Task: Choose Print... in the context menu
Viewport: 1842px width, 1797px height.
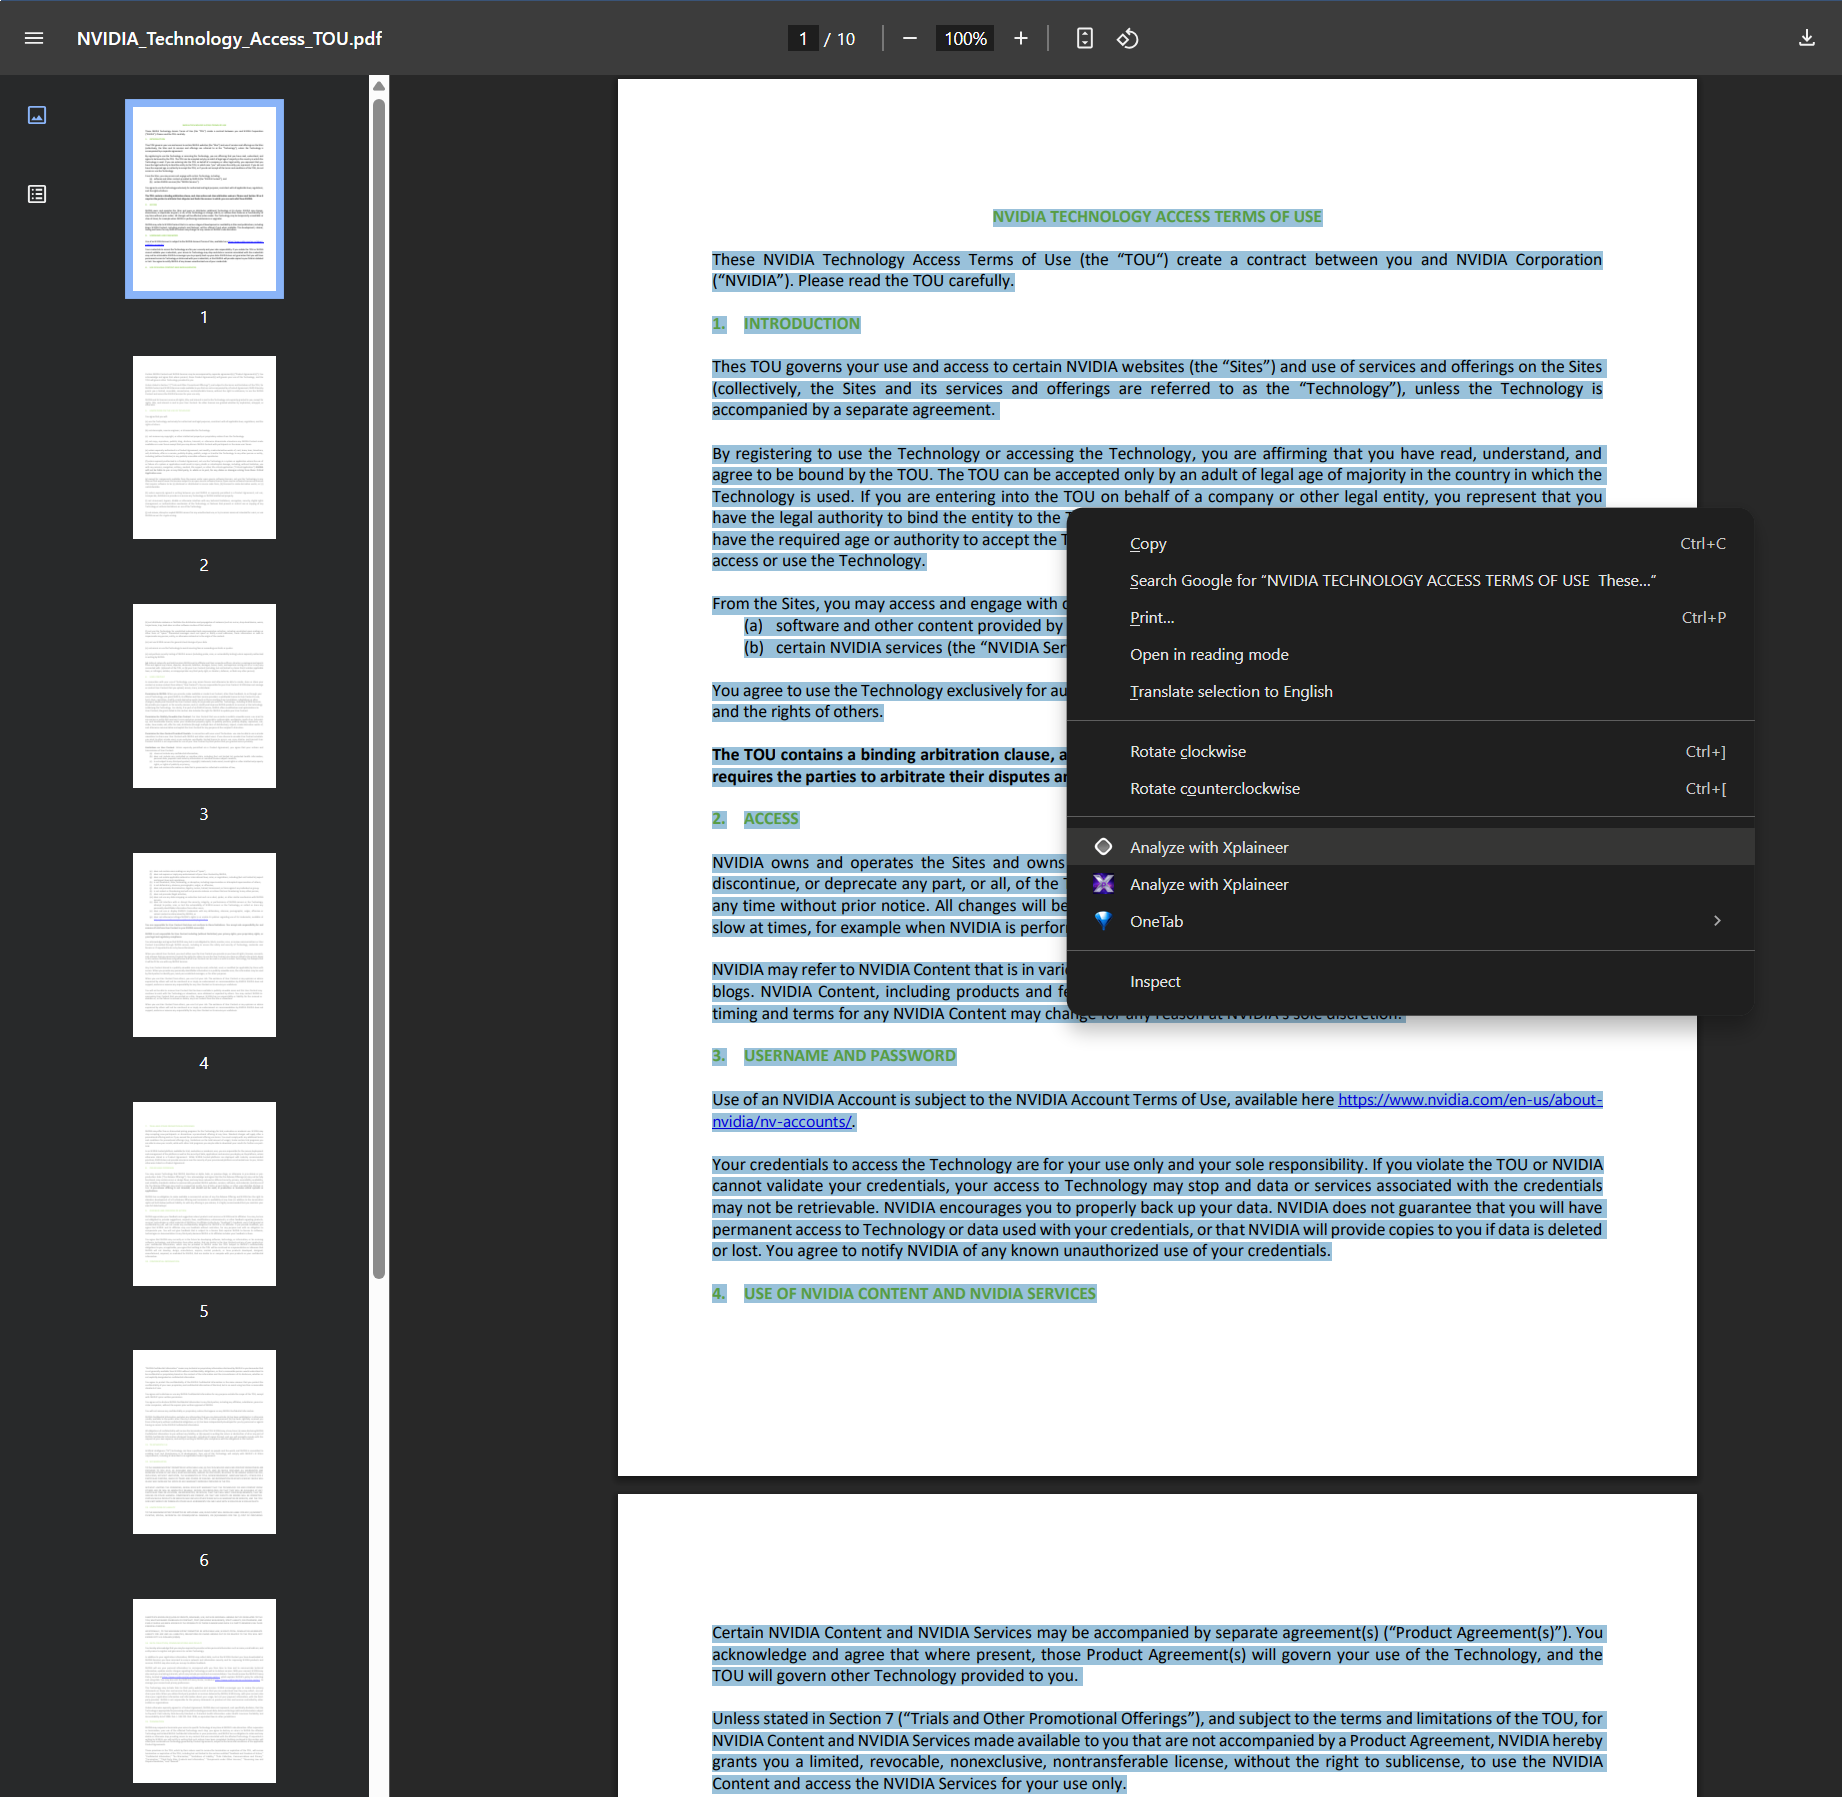Action: click(1410, 618)
